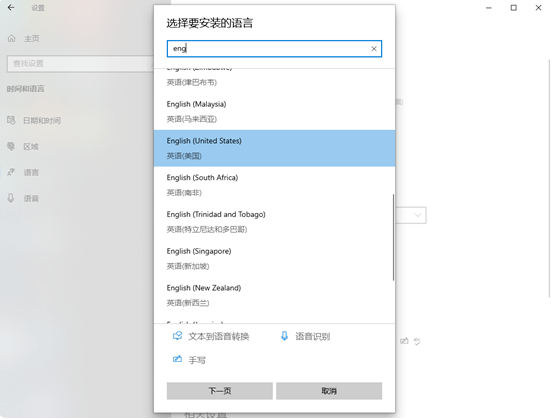Go to 主页 in Settings sidebar
556x419 pixels.
pos(32,38)
